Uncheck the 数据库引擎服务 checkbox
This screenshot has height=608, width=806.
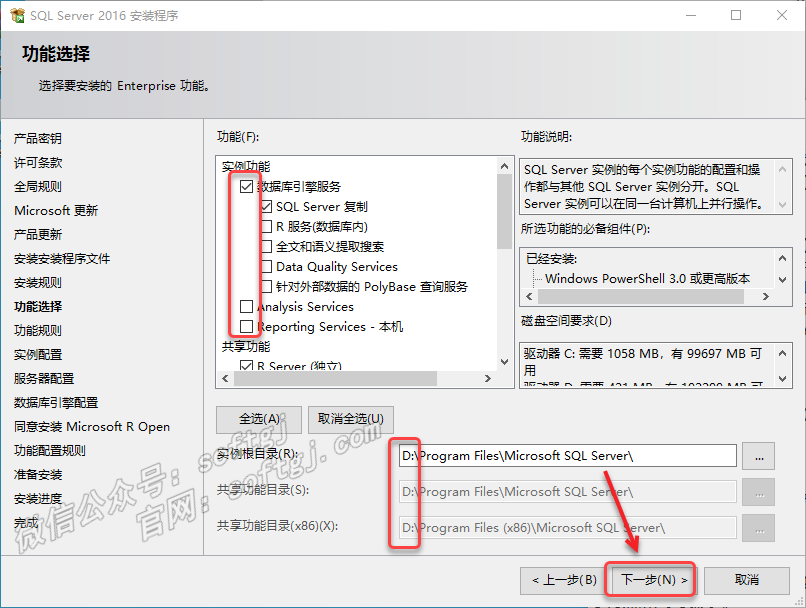tap(246, 186)
